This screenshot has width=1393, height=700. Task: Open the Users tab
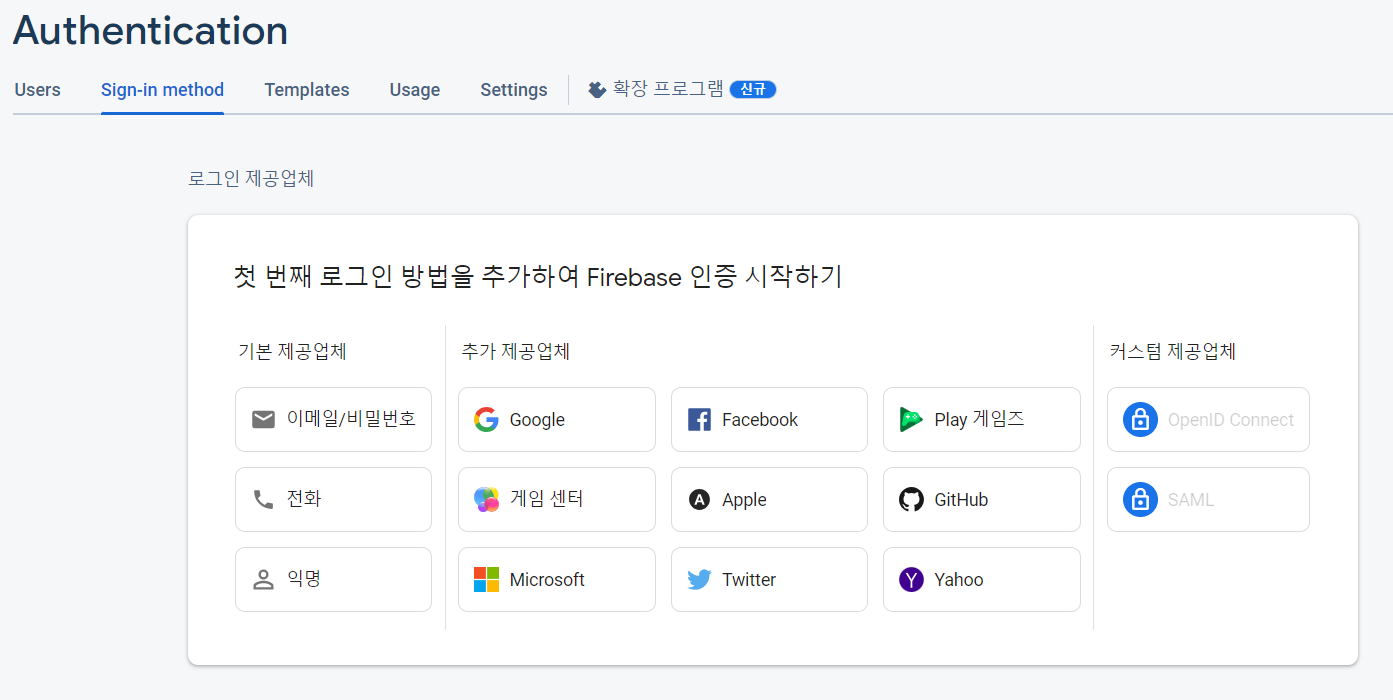coord(37,90)
